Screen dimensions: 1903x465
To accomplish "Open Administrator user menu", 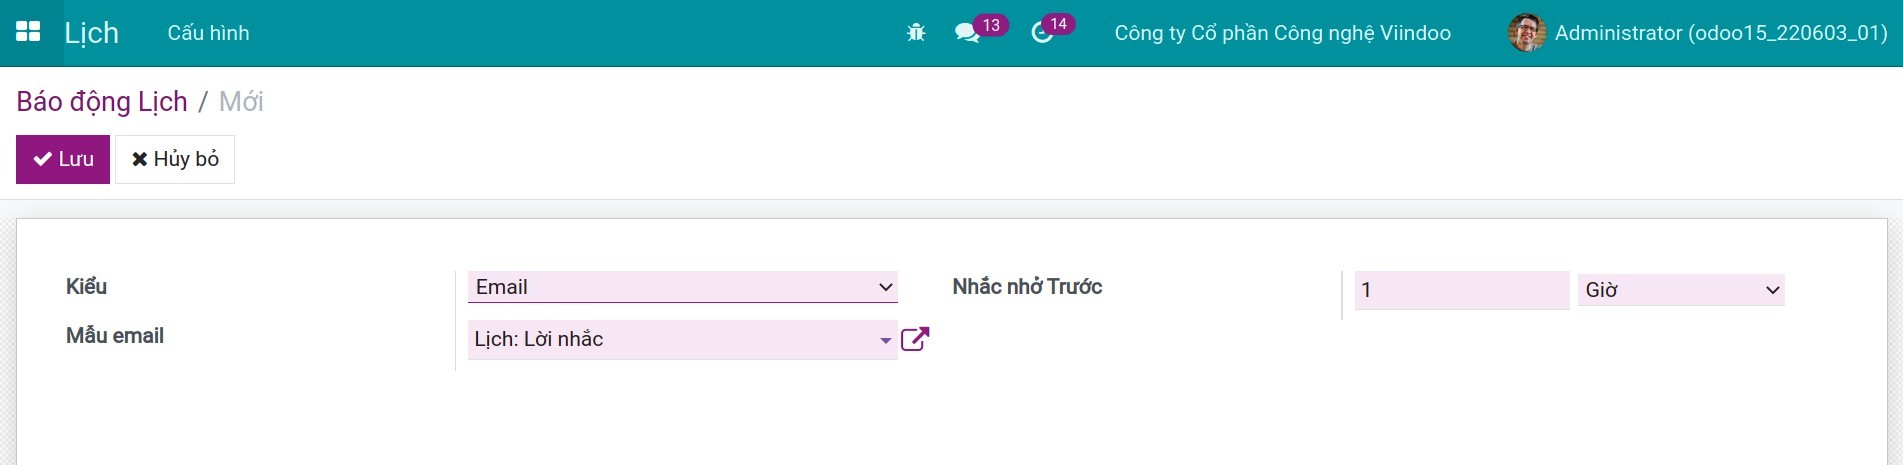I will (1697, 33).
